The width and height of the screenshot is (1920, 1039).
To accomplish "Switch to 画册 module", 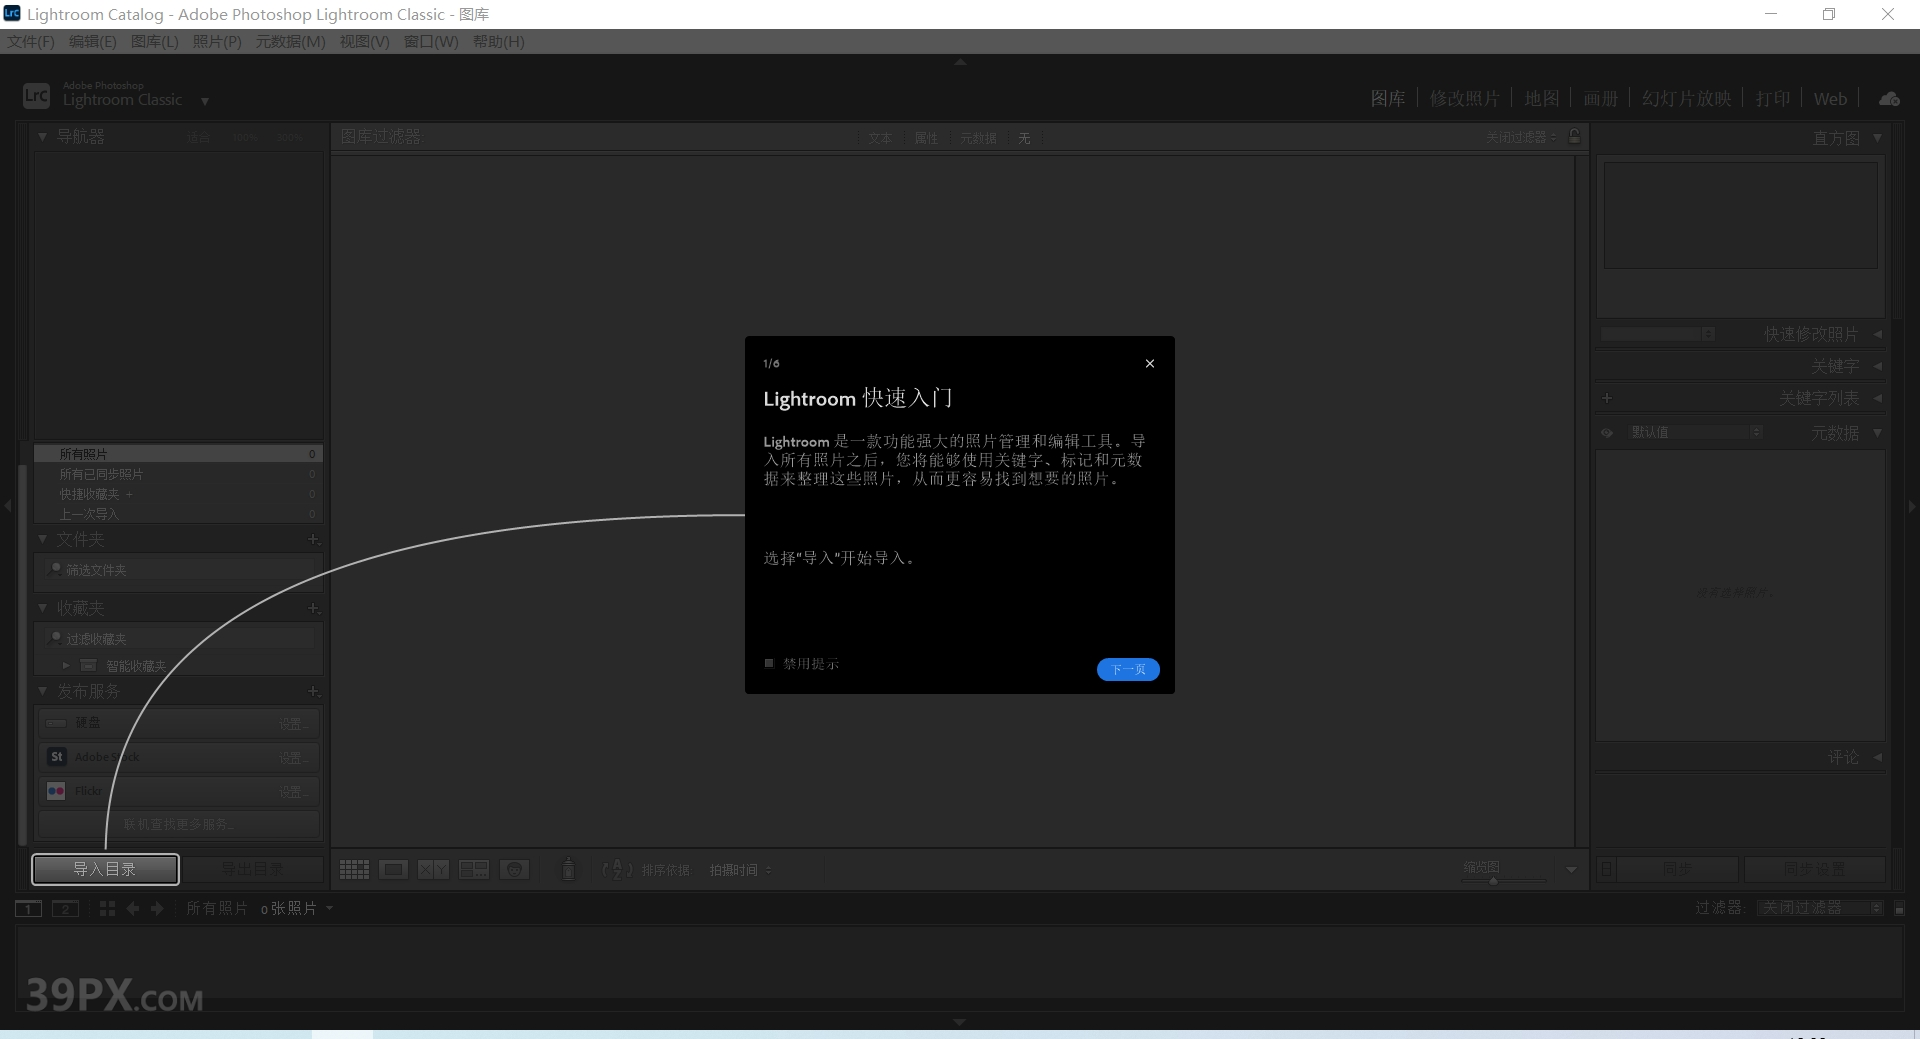I will [1600, 98].
